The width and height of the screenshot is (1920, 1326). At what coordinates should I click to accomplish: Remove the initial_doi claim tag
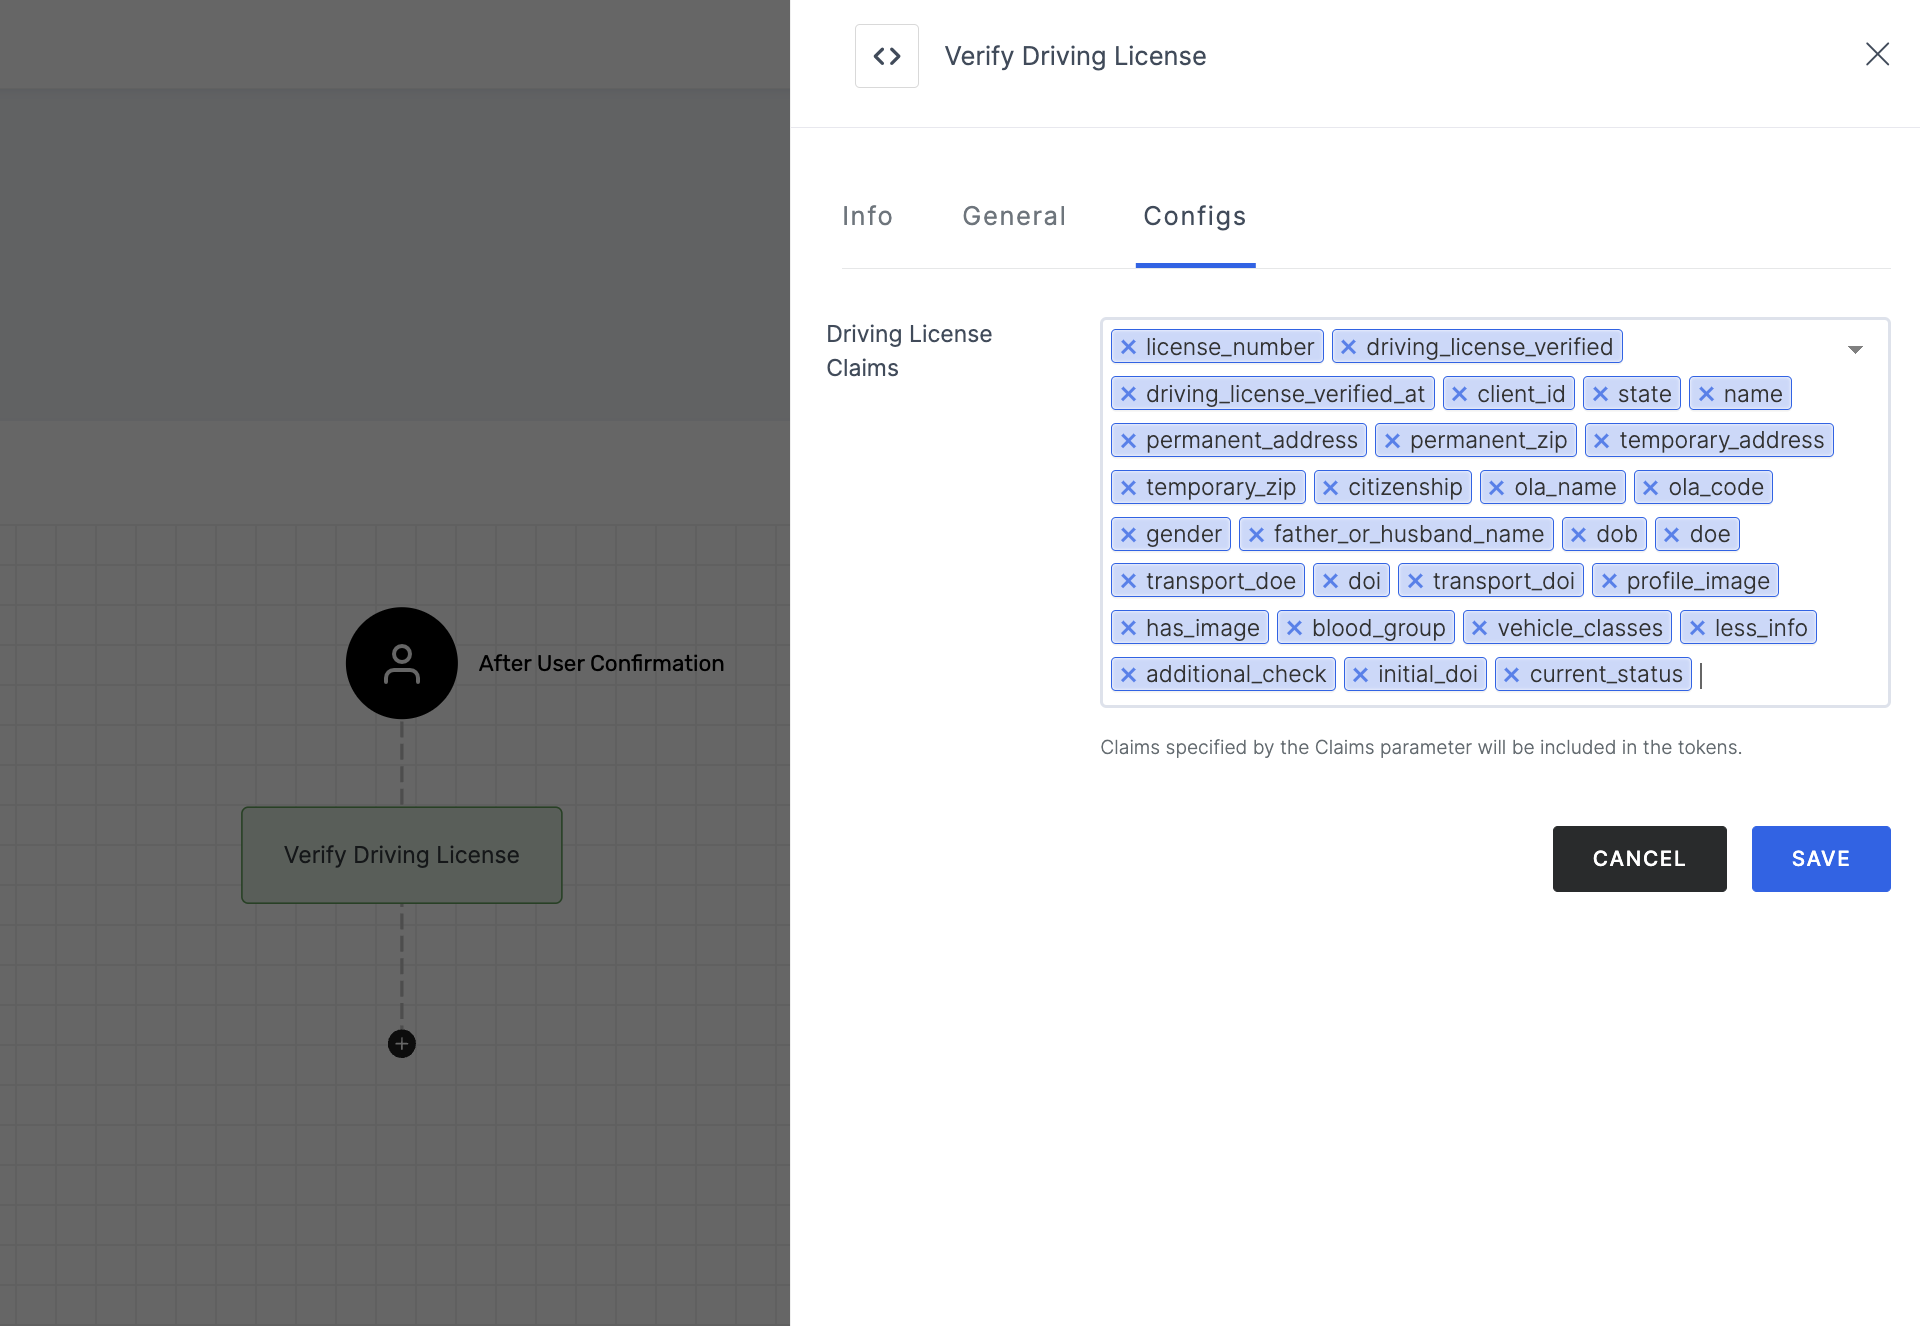click(x=1360, y=675)
